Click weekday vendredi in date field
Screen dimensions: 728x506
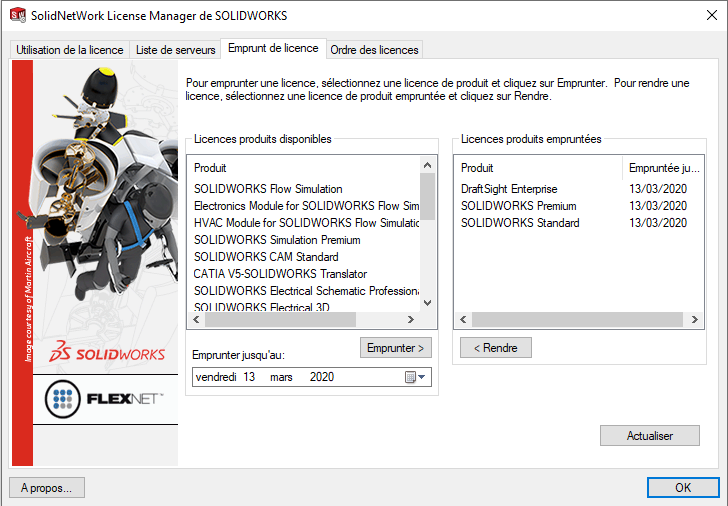(x=216, y=377)
